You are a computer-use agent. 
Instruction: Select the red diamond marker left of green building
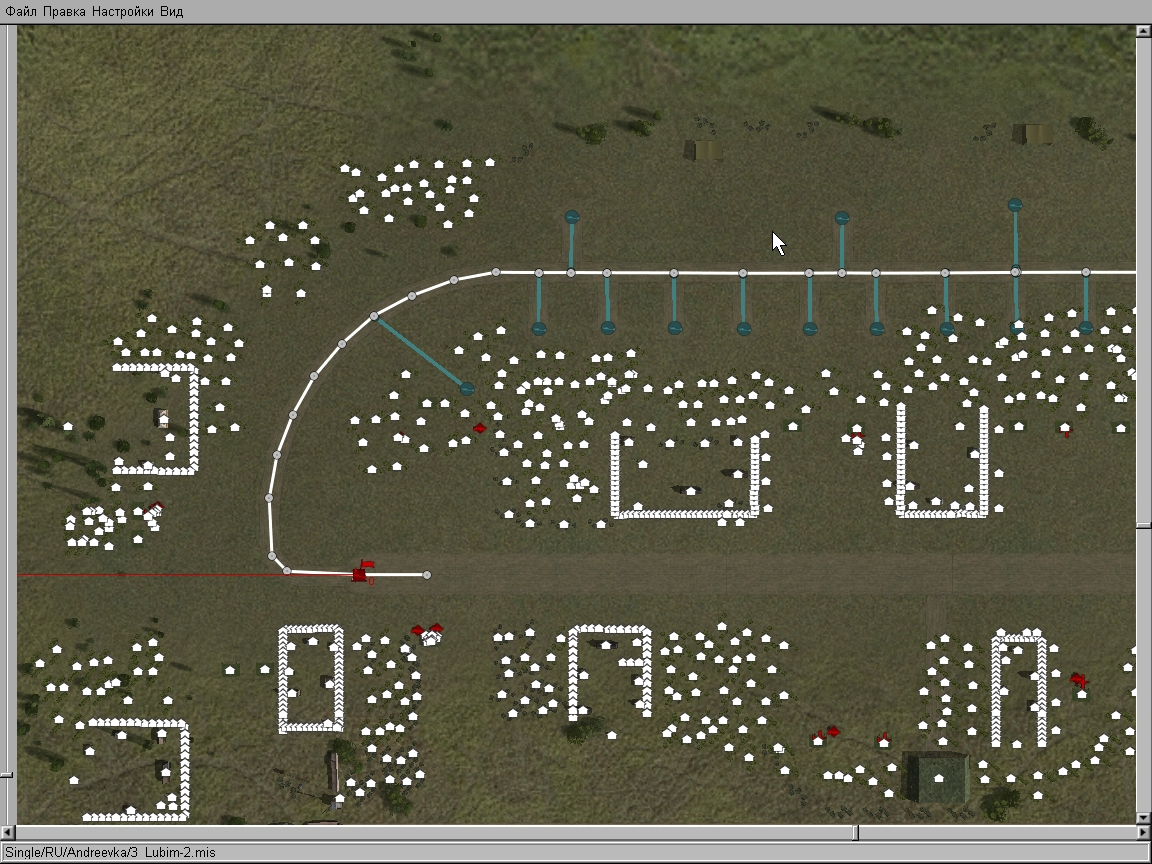click(x=833, y=731)
